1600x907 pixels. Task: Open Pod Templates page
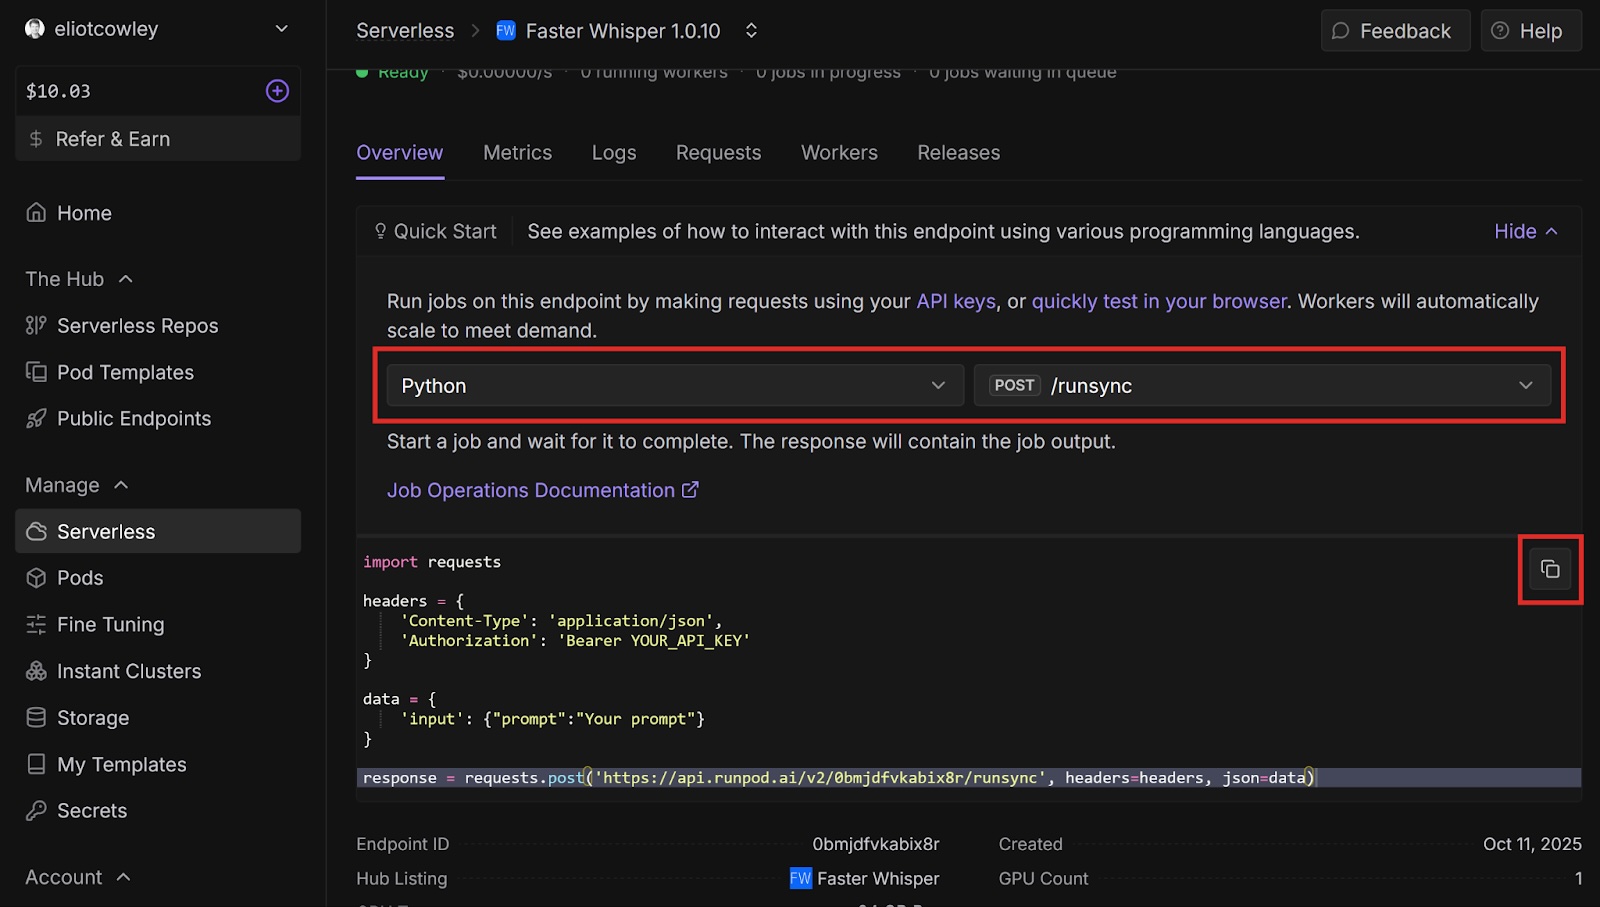[x=158, y=372]
